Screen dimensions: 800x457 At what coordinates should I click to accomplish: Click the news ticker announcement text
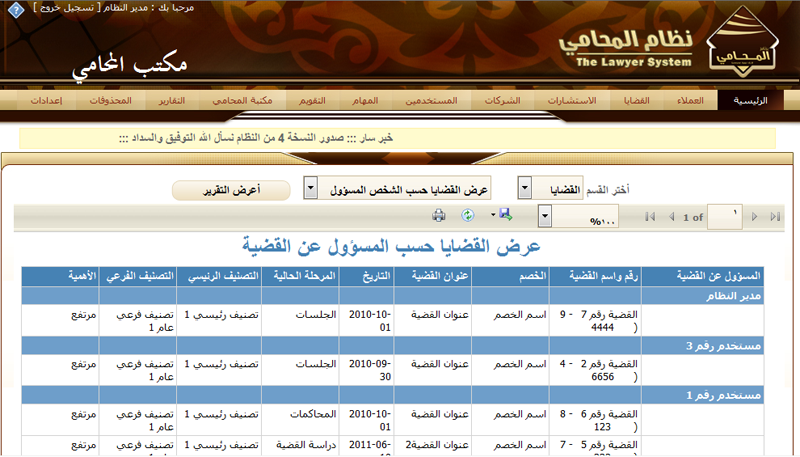coord(256,138)
